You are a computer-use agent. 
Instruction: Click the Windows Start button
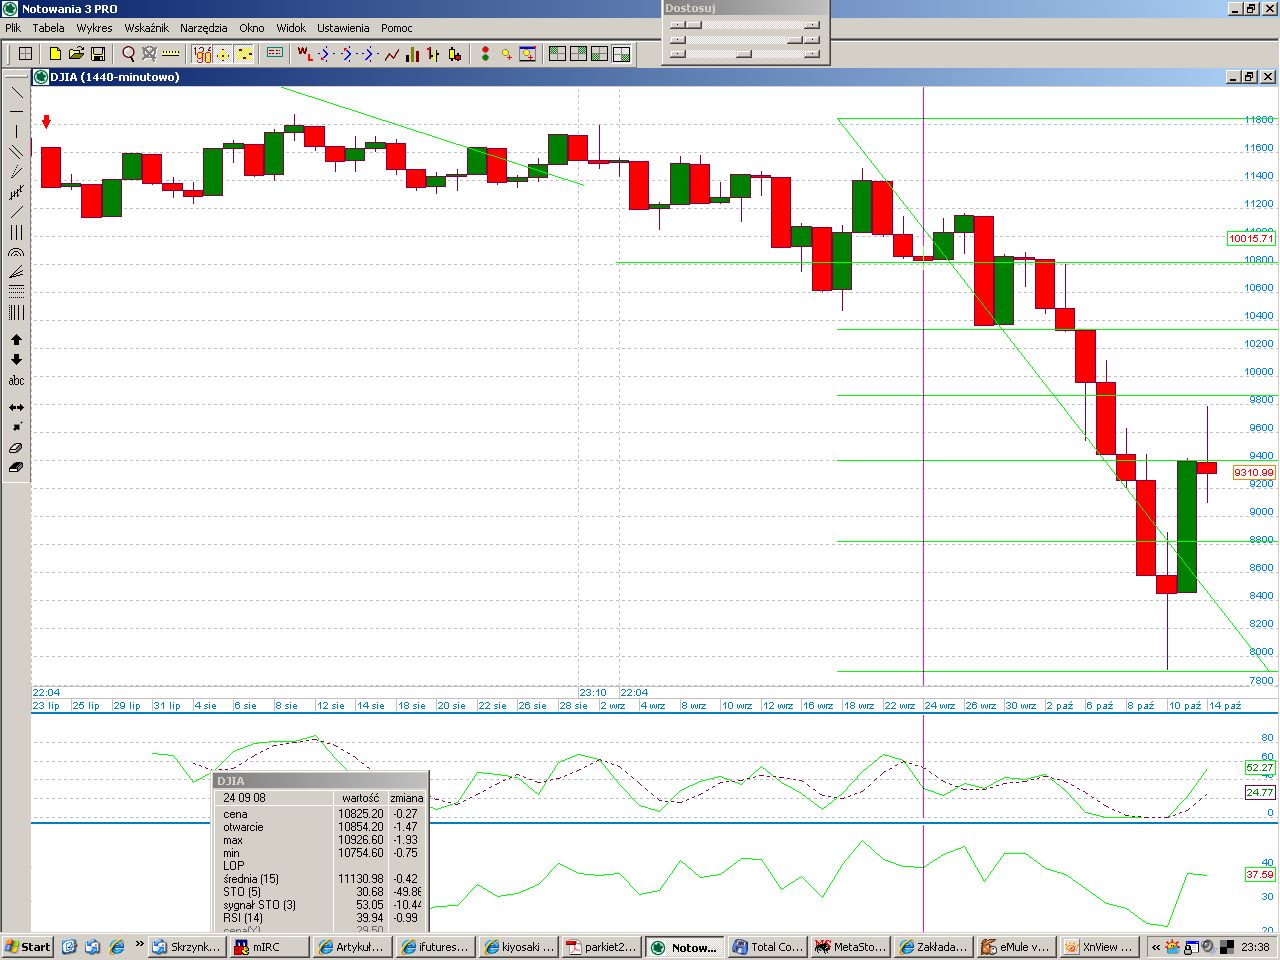[x=28, y=947]
